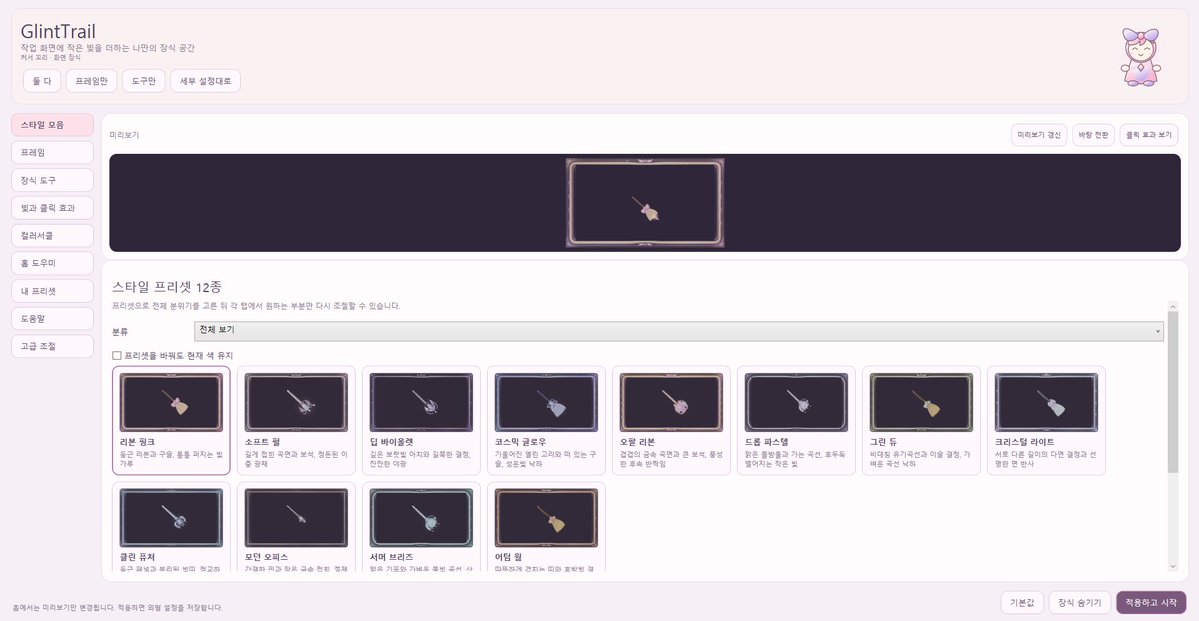Open the 스타일 모음 sidebar tab
1199x621 pixels.
click(53, 125)
